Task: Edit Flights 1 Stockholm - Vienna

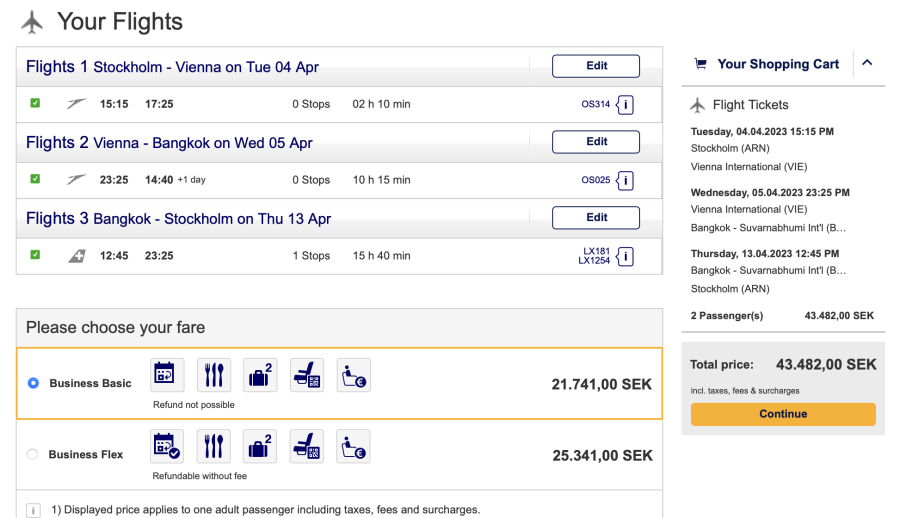Action: 596,66
